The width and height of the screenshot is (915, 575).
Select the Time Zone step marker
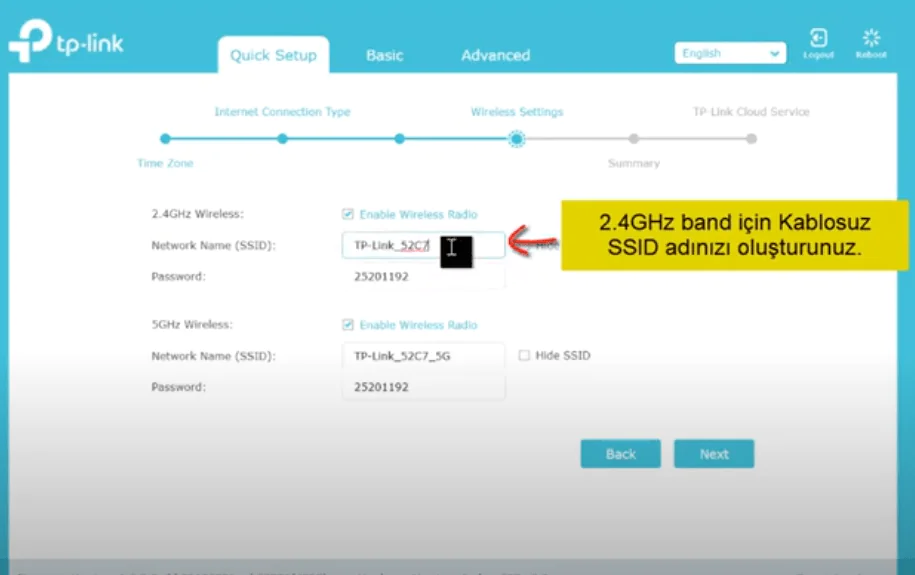click(165, 139)
